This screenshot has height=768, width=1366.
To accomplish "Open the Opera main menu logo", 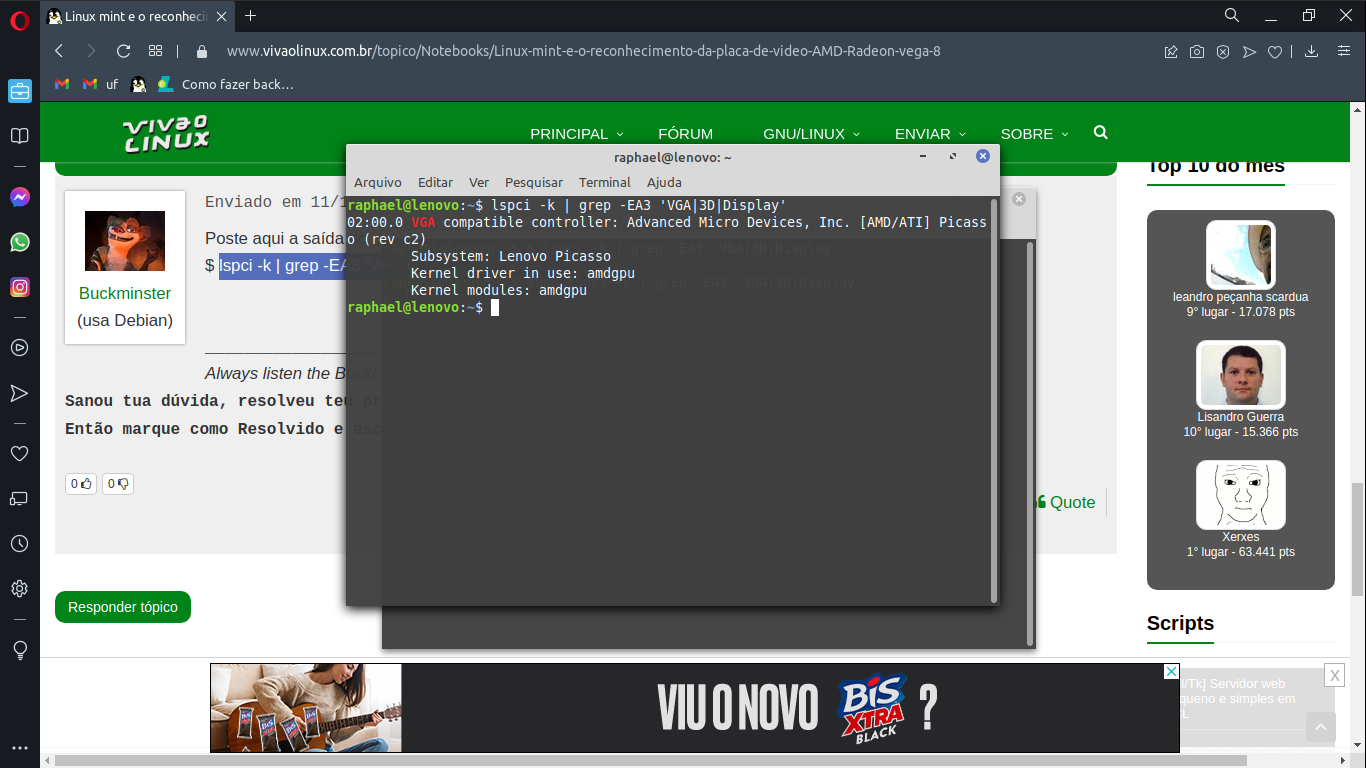I will [x=19, y=19].
